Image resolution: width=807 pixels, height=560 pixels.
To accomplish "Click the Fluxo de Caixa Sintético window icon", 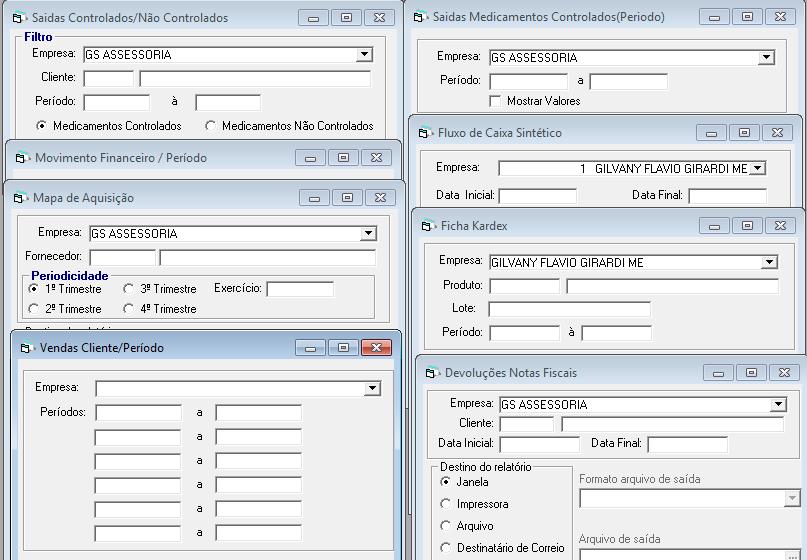I will click(x=425, y=133).
